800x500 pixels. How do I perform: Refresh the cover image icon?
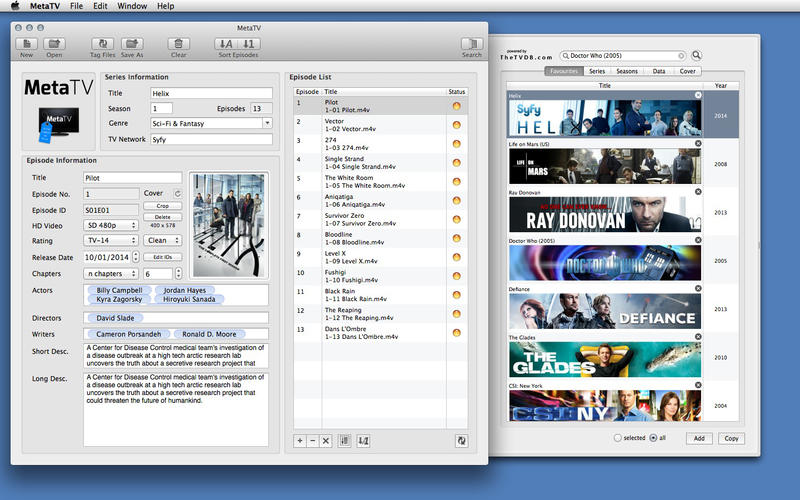[x=178, y=193]
